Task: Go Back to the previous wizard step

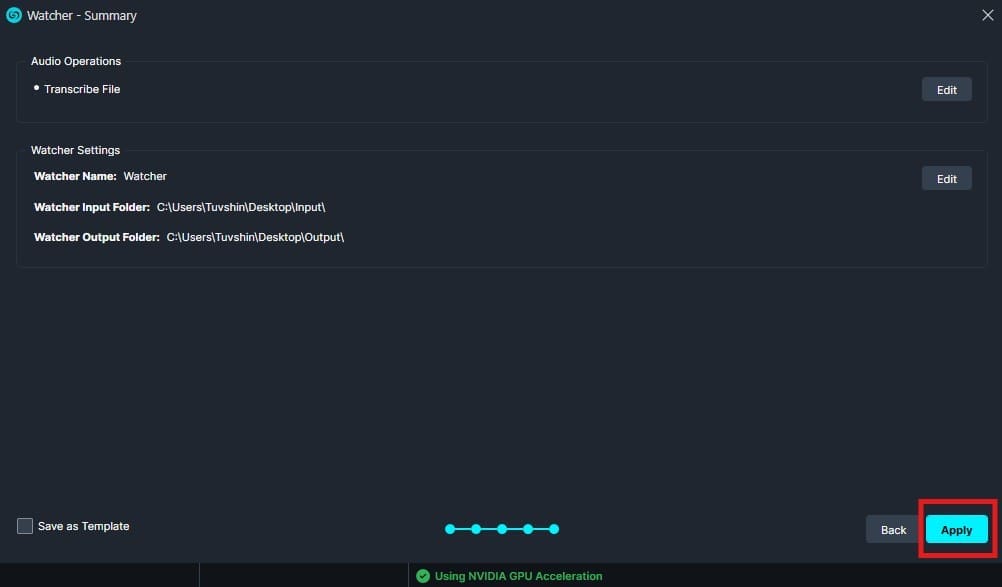Action: point(893,530)
